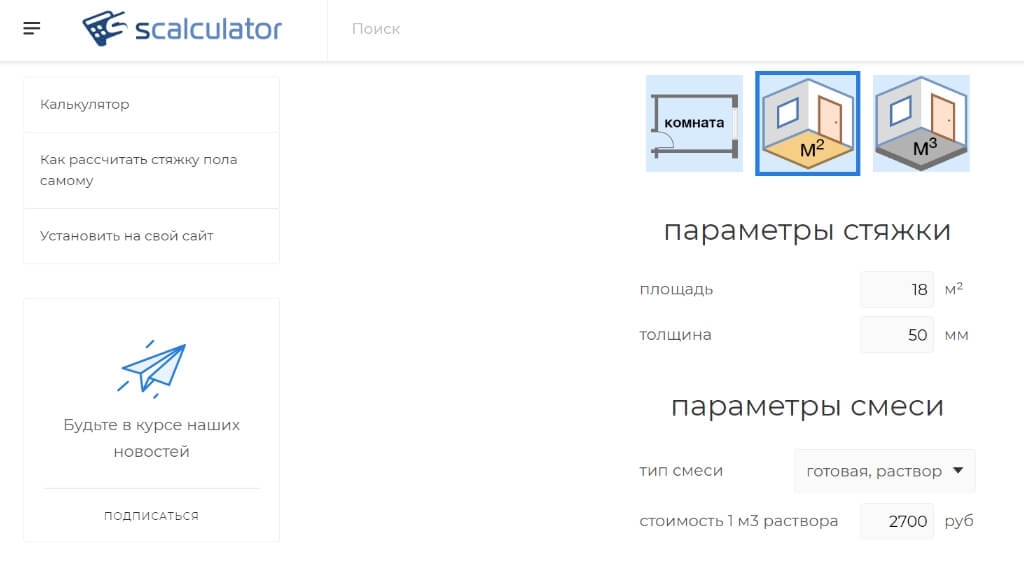Image resolution: width=1024 pixels, height=576 pixels.
Task: Expand the тип смеси dropdown
Action: click(884, 471)
